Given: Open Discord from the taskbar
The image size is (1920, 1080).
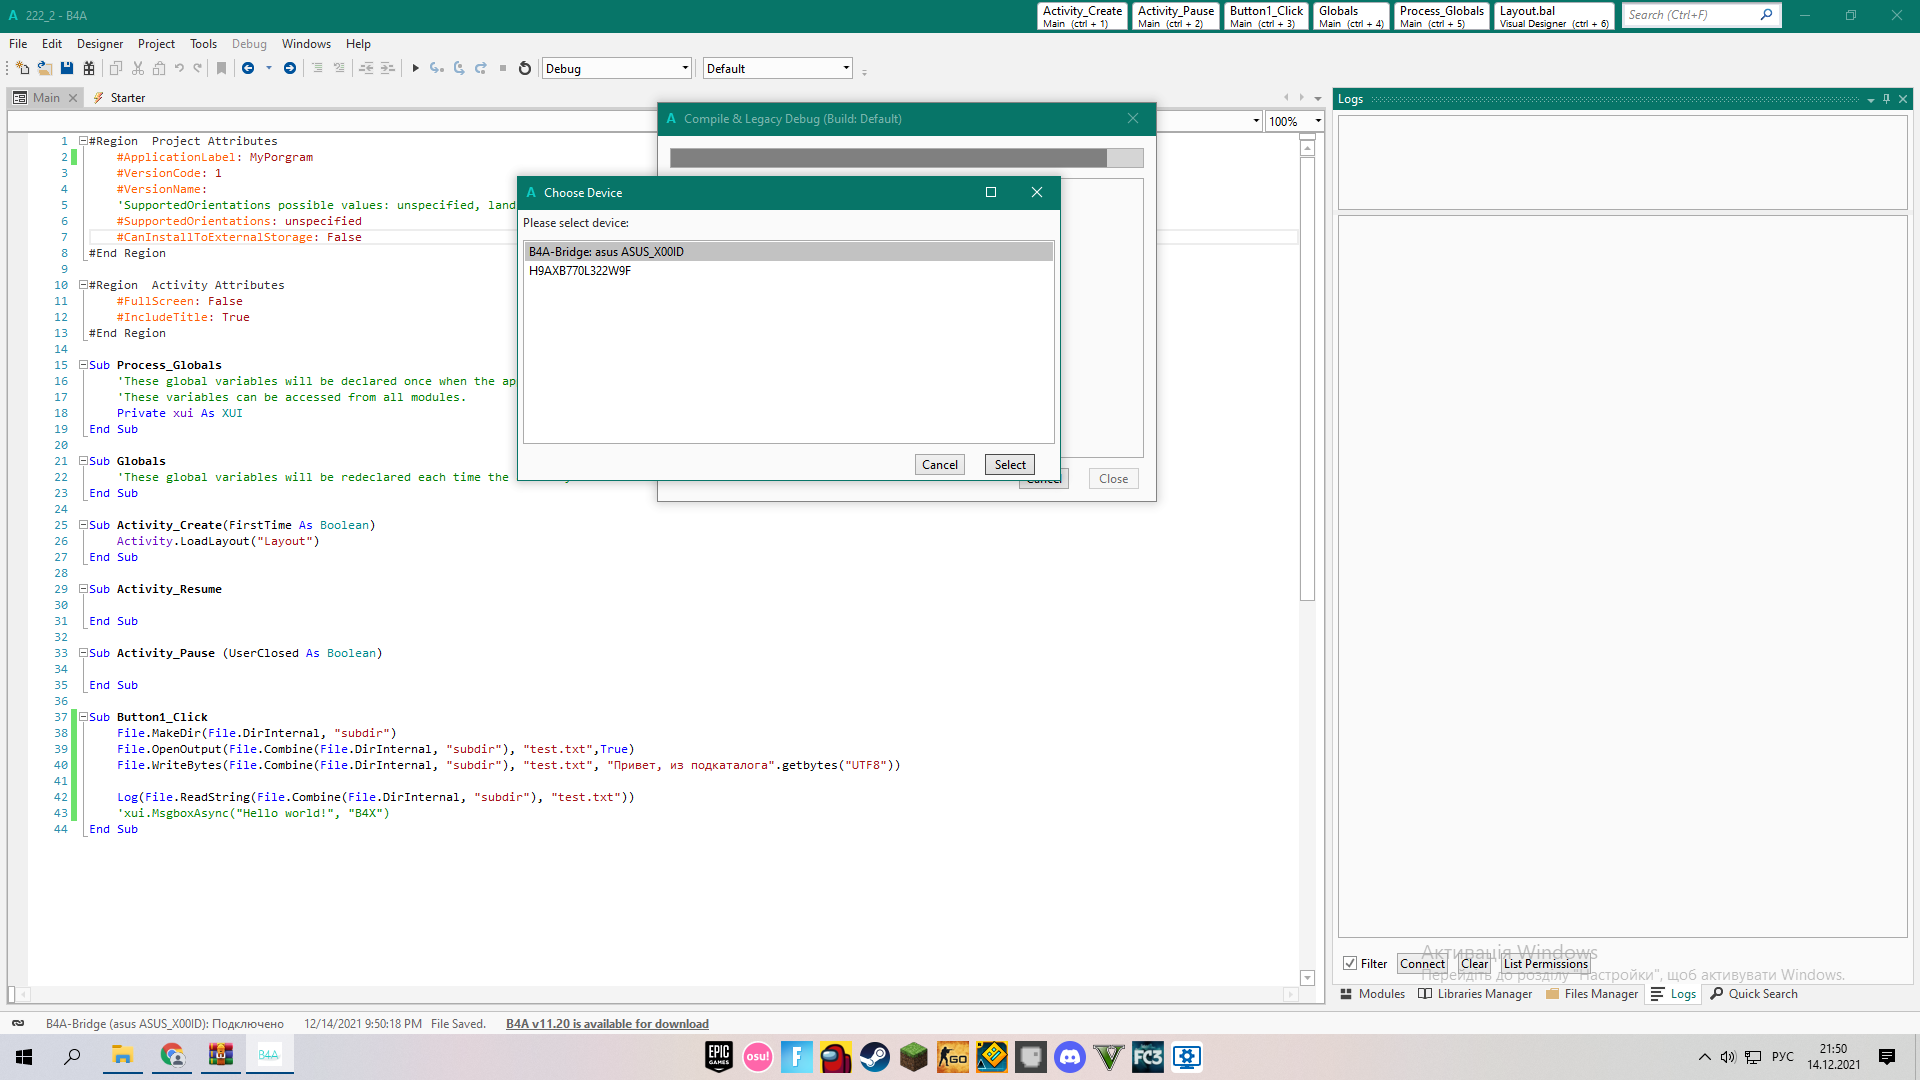Looking at the screenshot, I should (1070, 1056).
